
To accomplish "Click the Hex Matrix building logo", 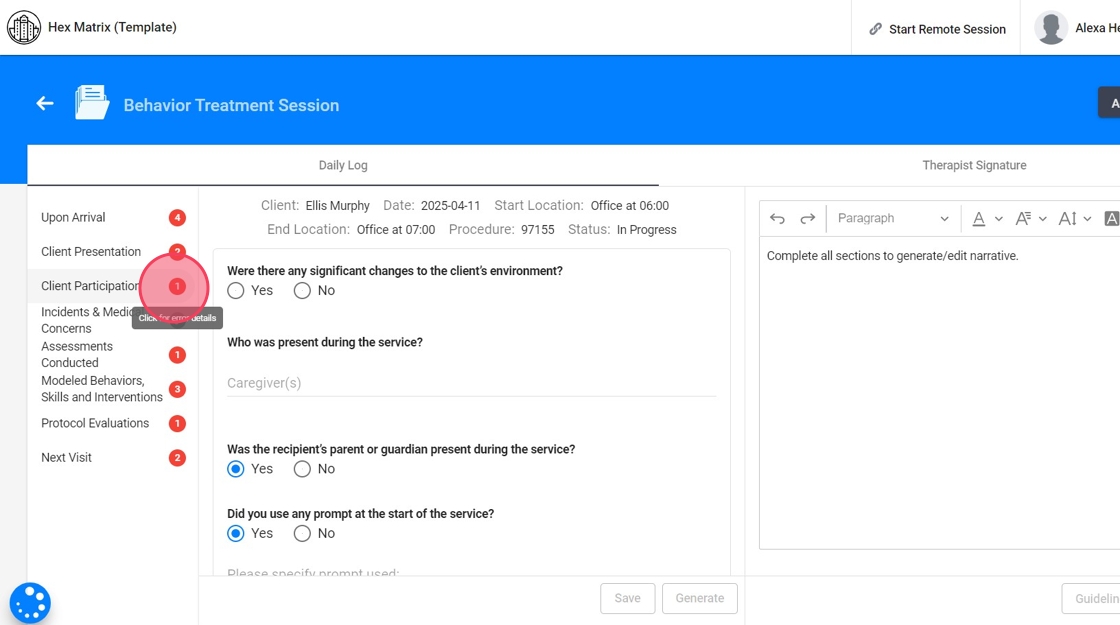I will click(x=24, y=27).
